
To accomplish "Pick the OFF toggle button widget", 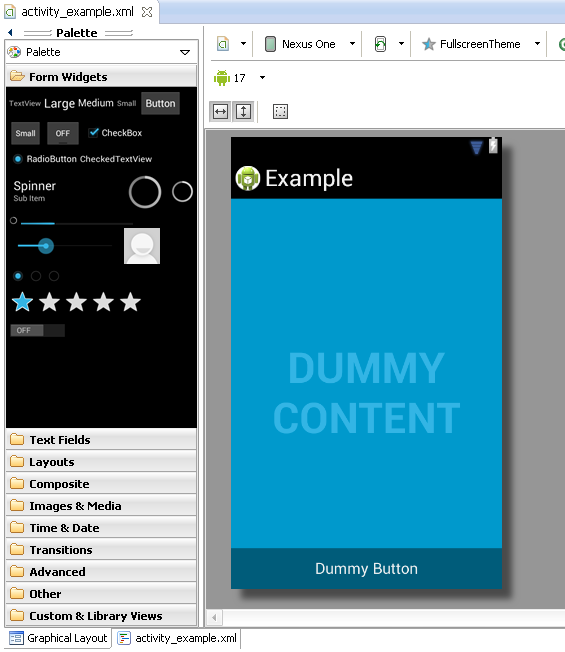I will (63, 133).
